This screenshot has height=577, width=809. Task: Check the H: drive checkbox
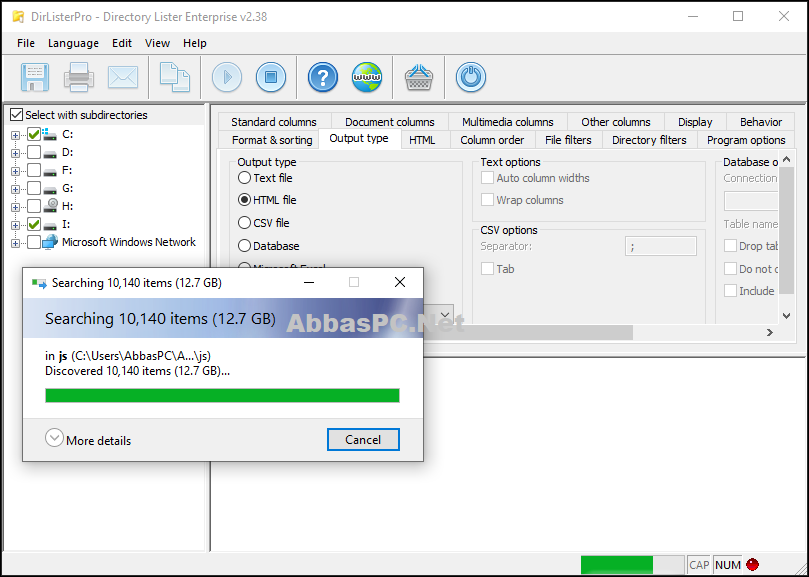[x=34, y=206]
